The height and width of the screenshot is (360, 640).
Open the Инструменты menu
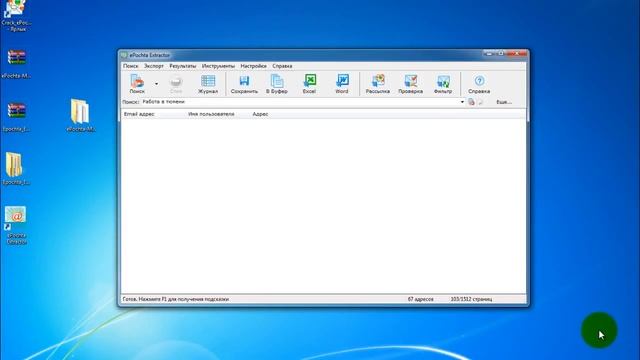point(218,66)
